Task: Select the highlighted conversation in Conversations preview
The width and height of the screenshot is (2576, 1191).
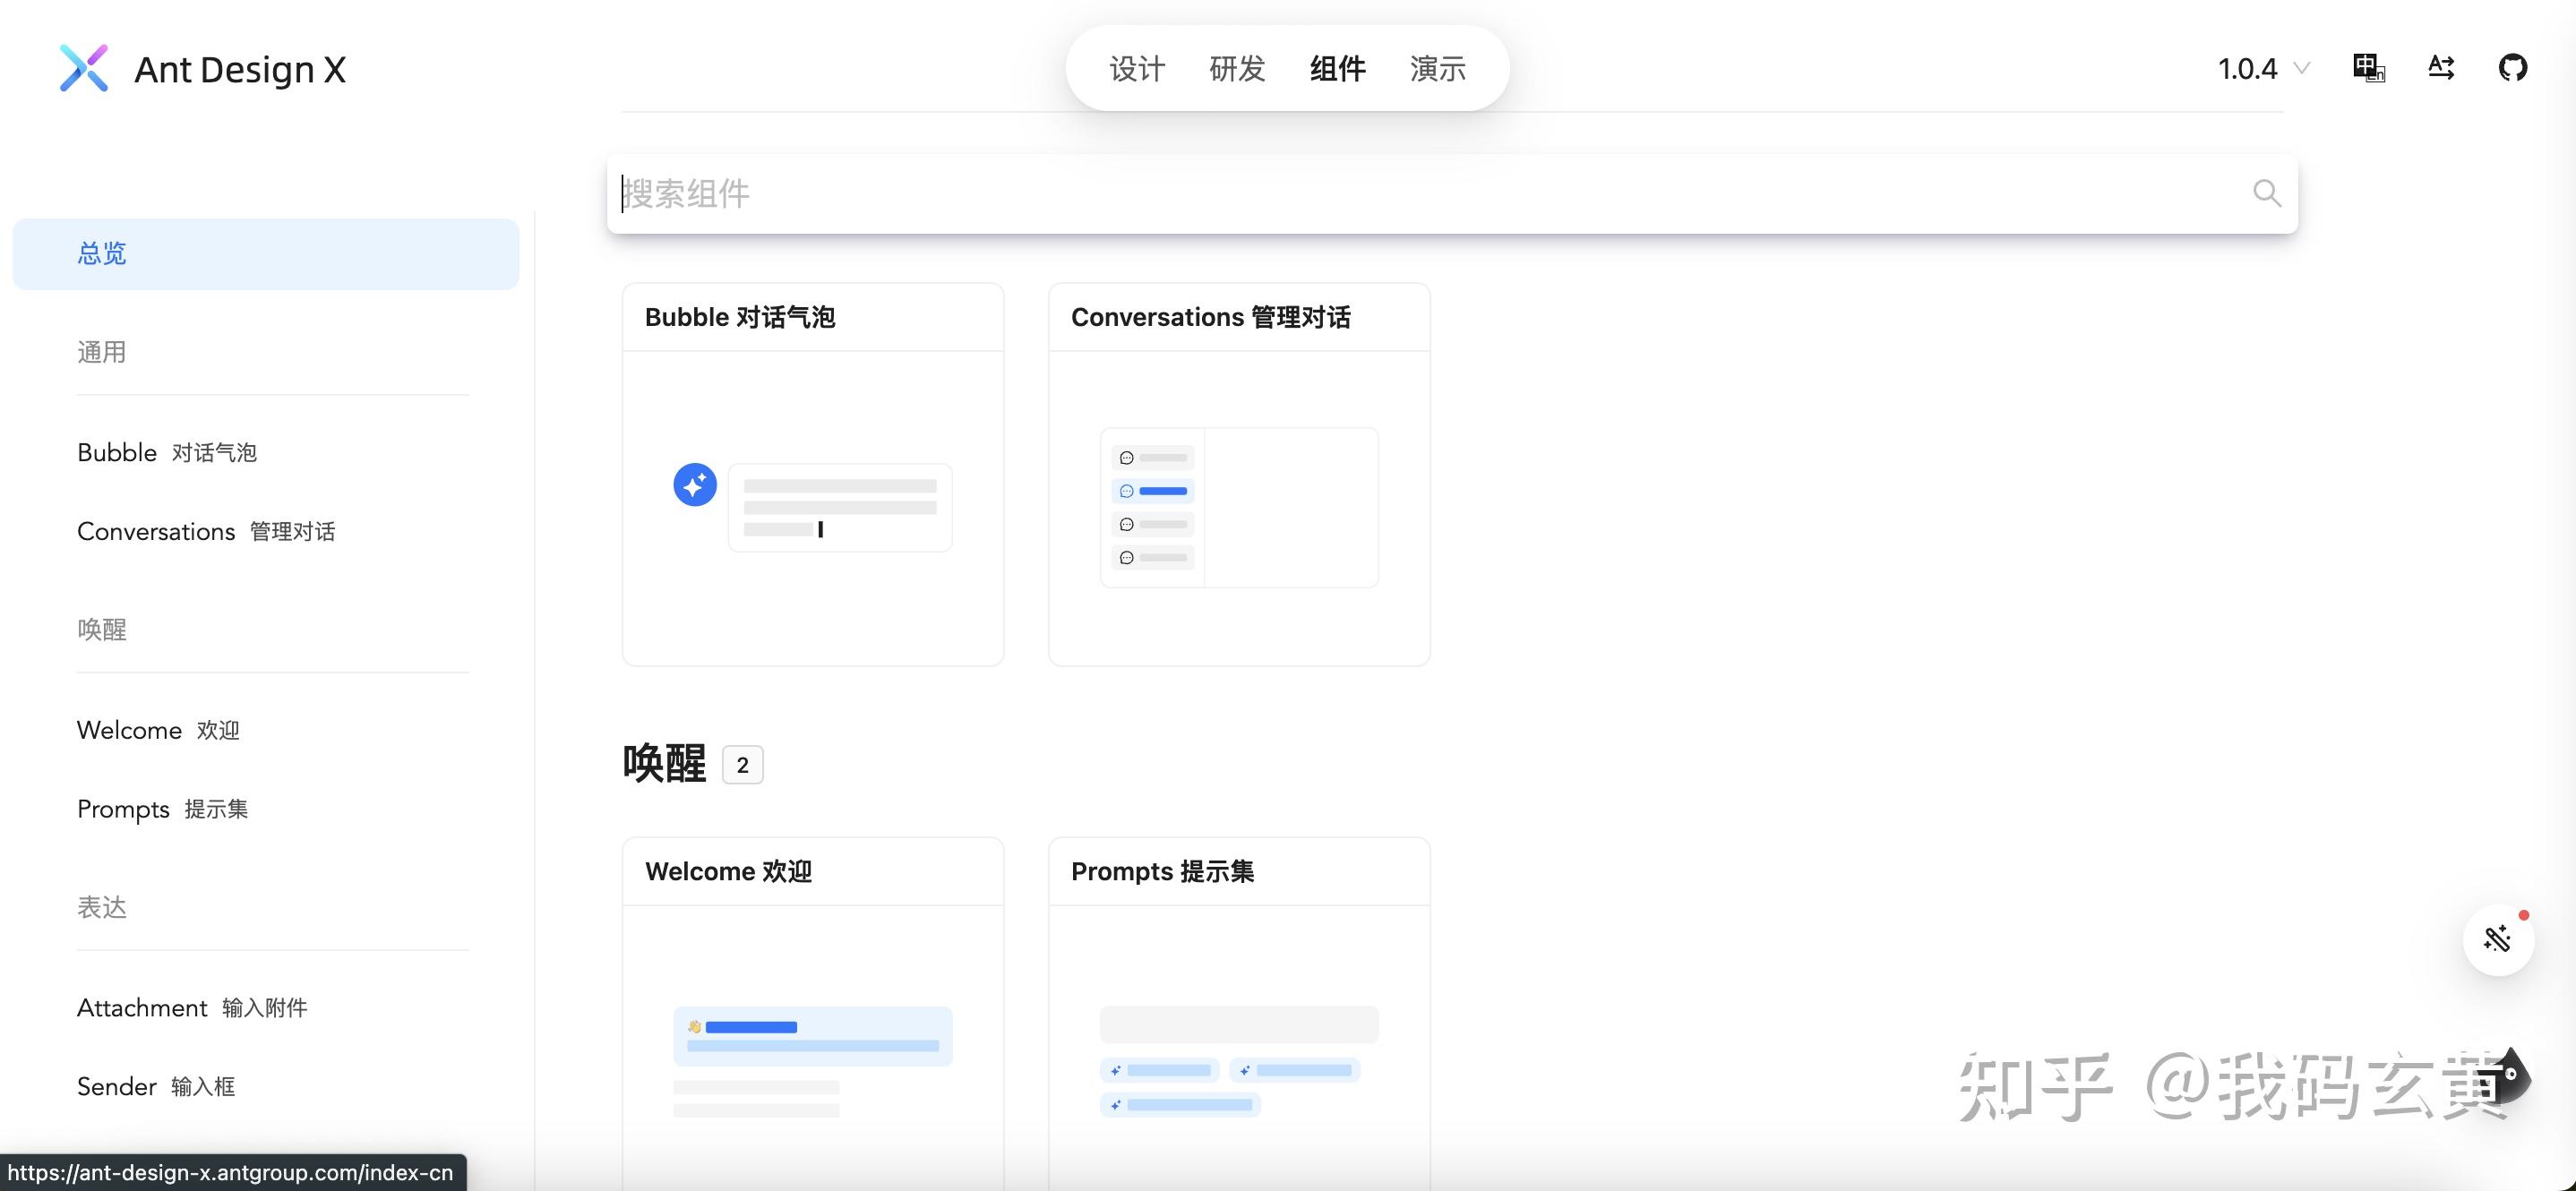Action: (1155, 491)
